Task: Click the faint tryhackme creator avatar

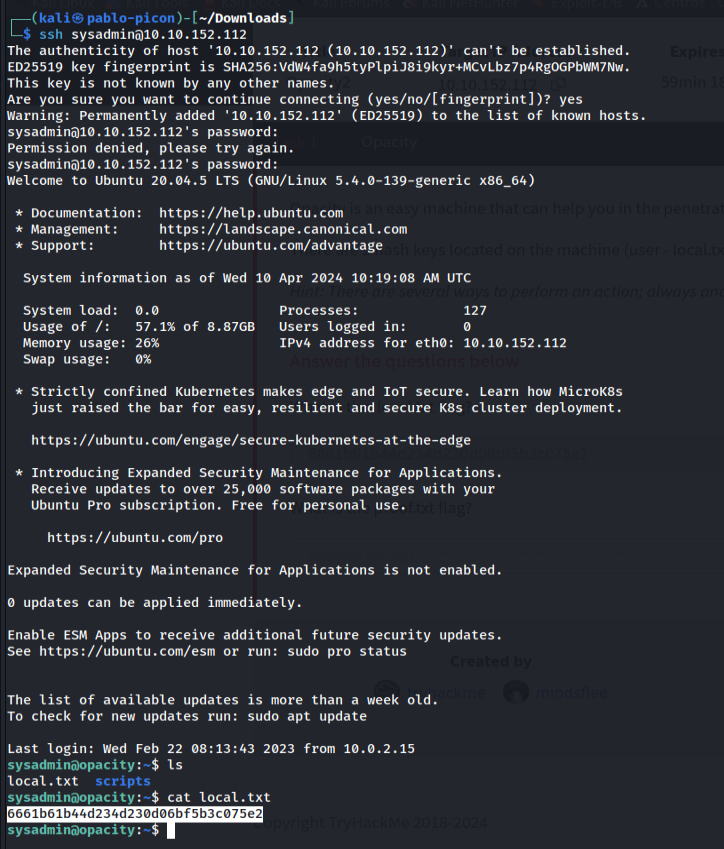Action: [386, 692]
